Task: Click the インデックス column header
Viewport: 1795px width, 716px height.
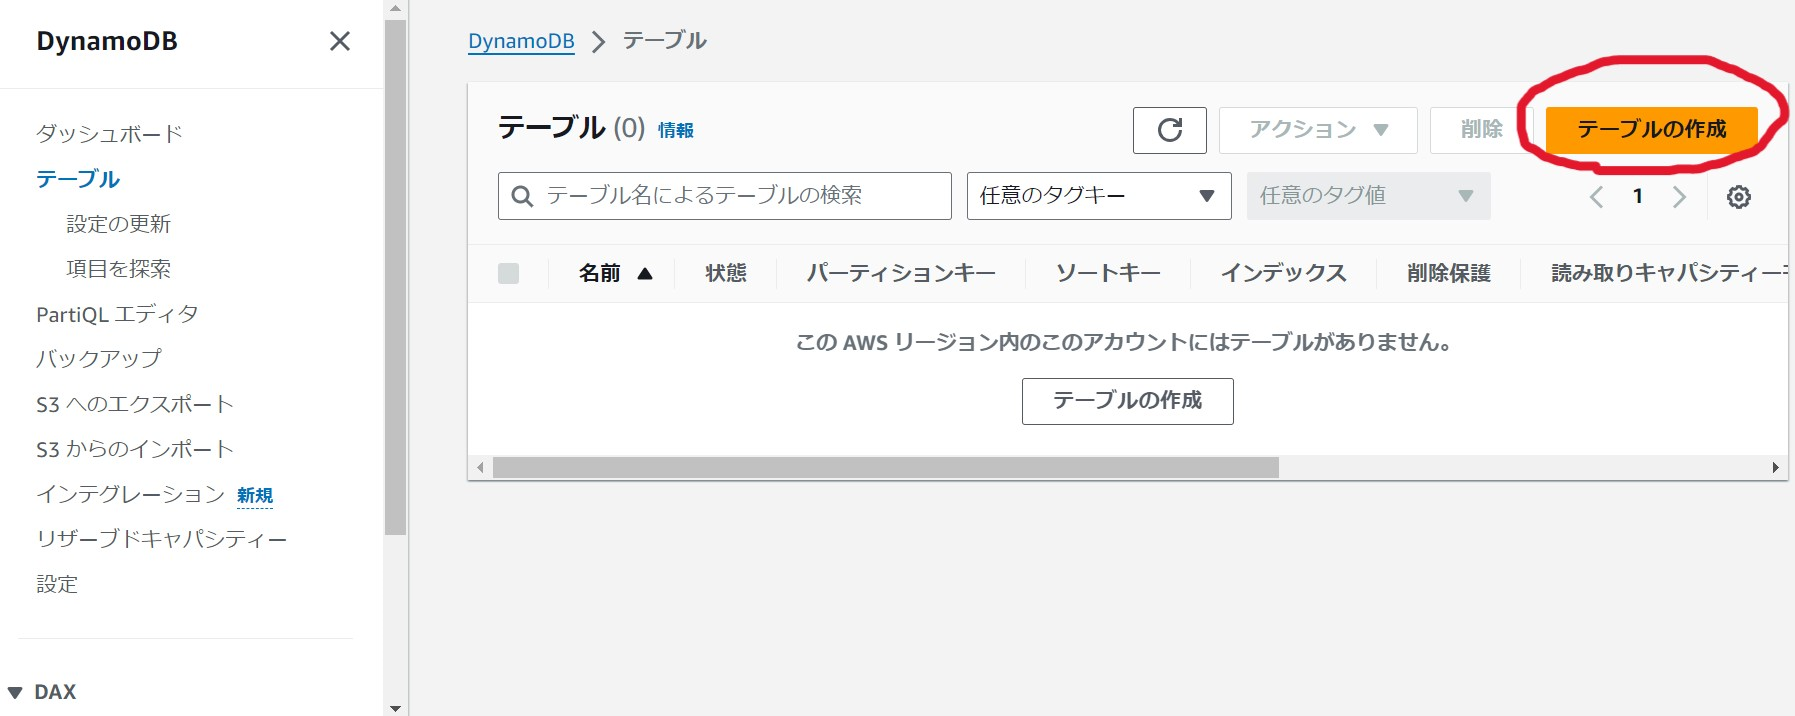Action: coord(1284,273)
